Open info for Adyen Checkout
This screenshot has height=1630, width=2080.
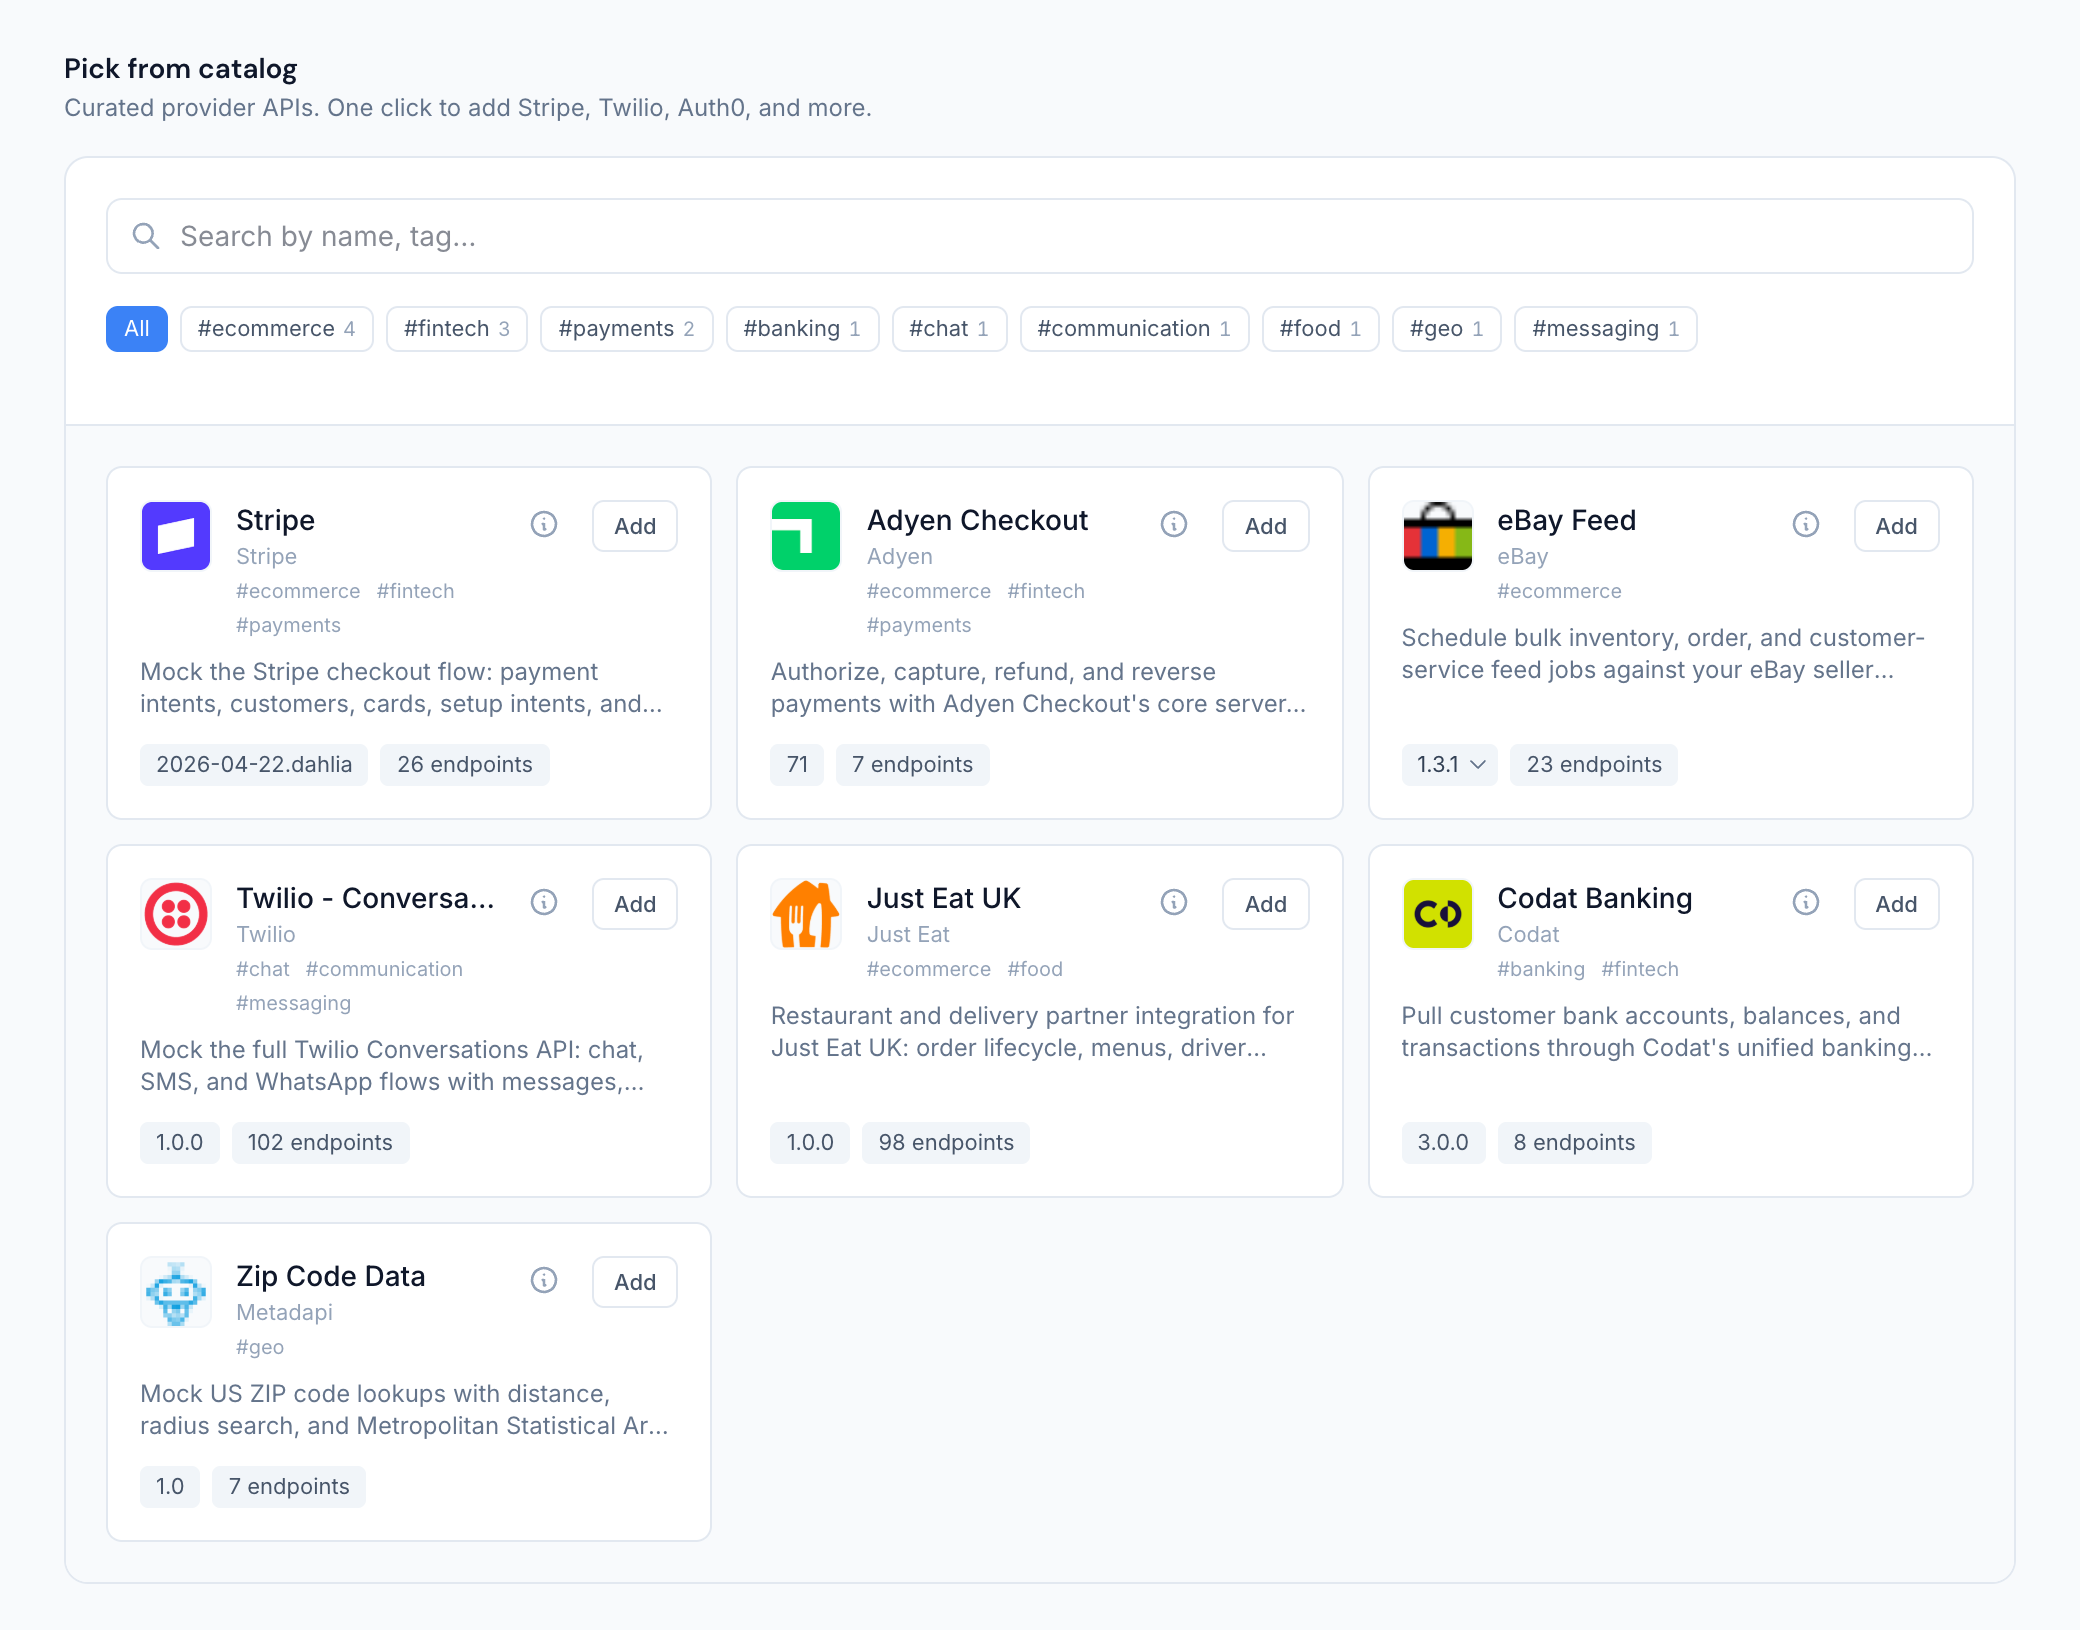[x=1174, y=524]
